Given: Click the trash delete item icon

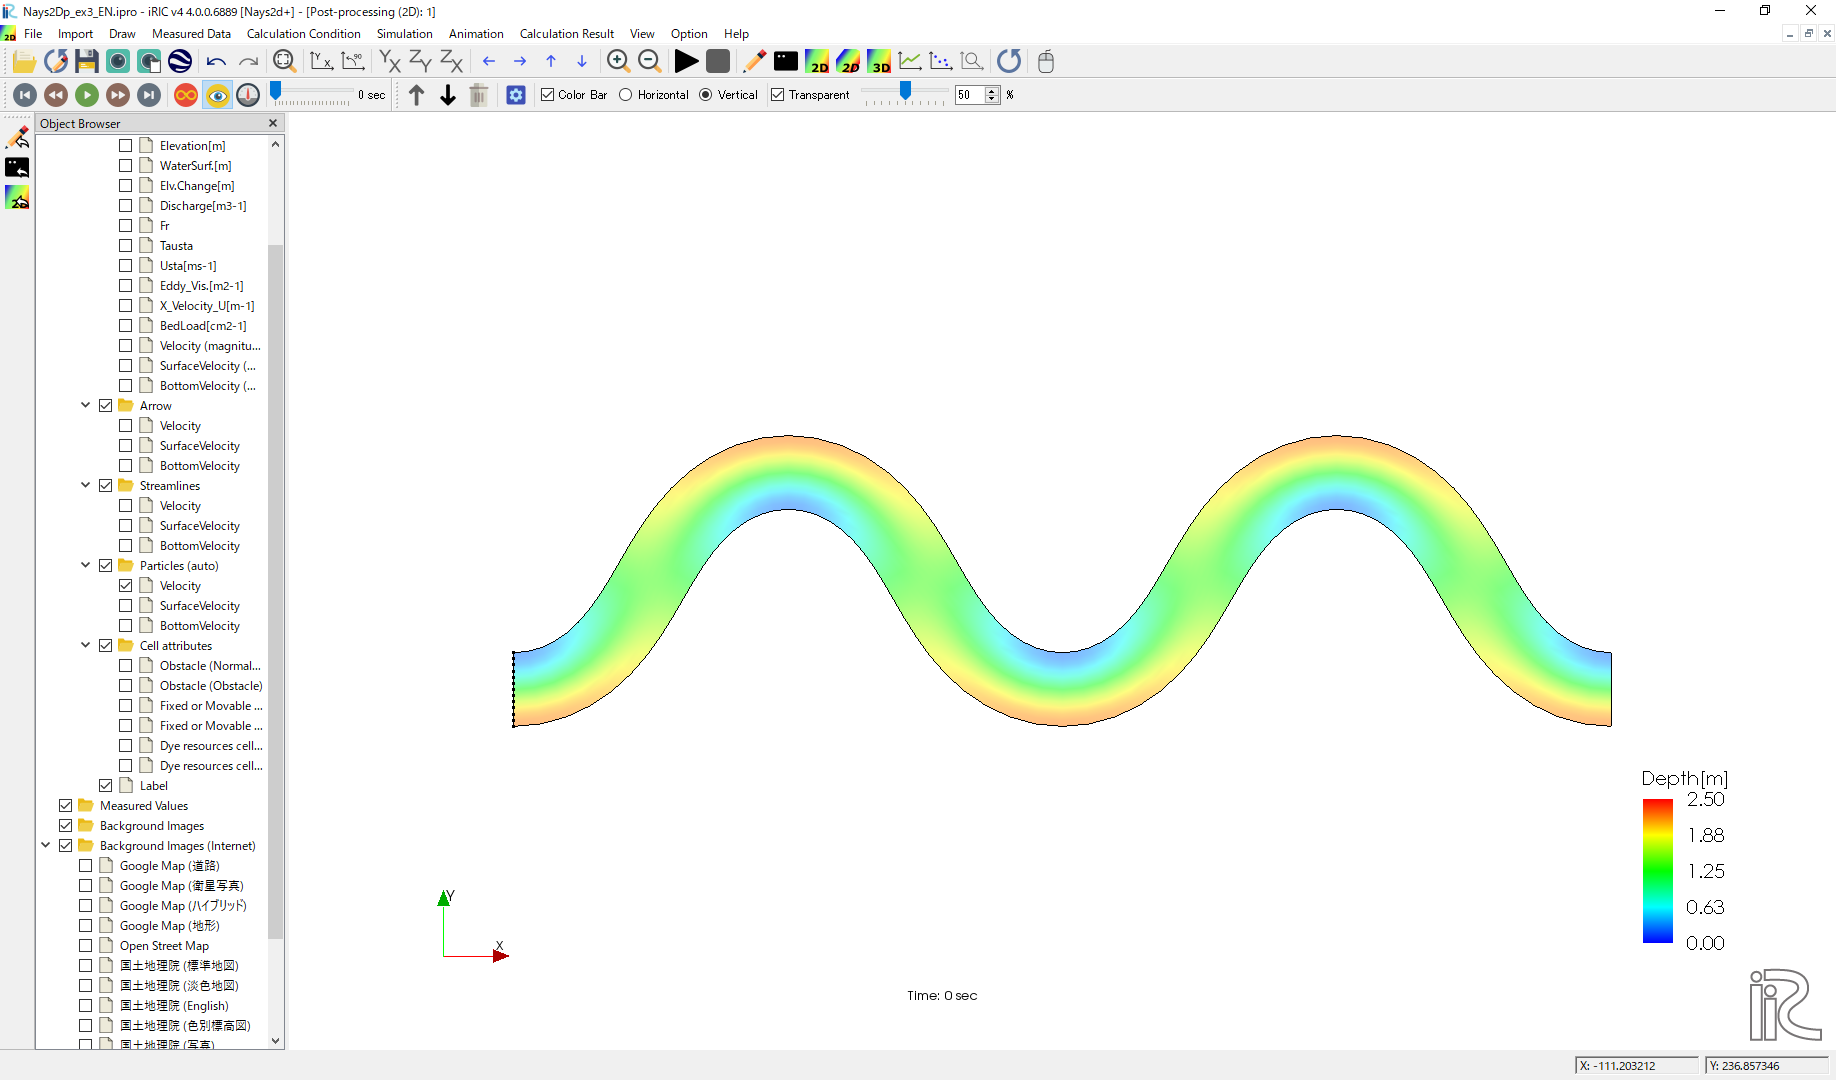Looking at the screenshot, I should (x=479, y=95).
